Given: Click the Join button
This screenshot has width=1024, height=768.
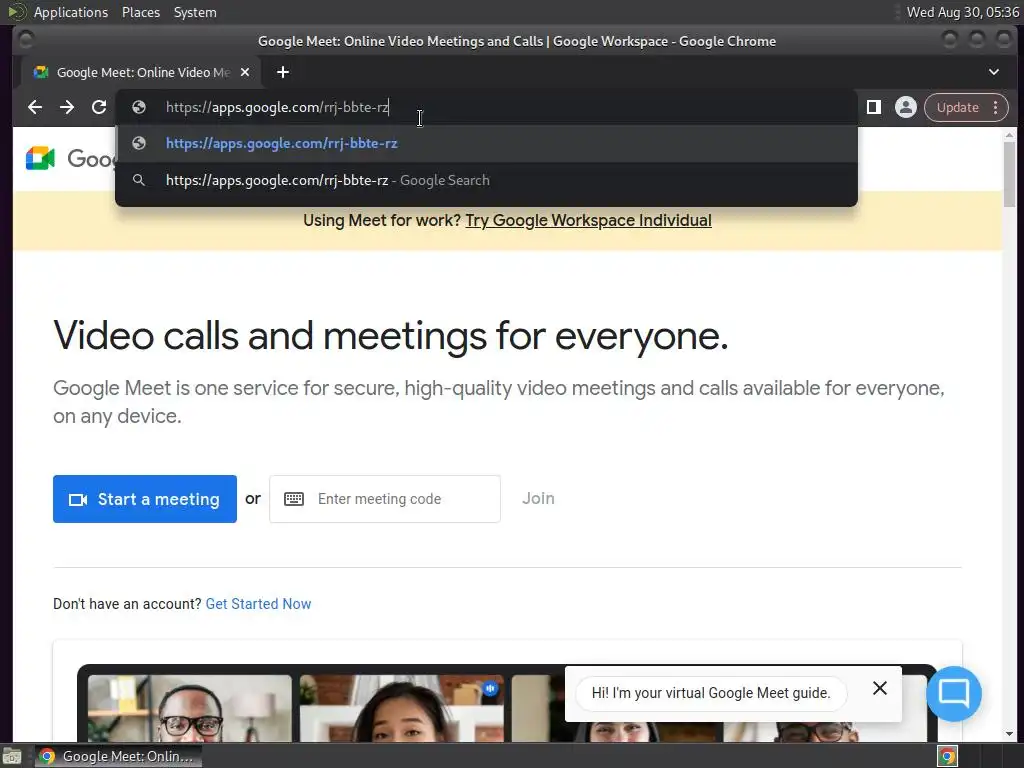Looking at the screenshot, I should point(538,498).
